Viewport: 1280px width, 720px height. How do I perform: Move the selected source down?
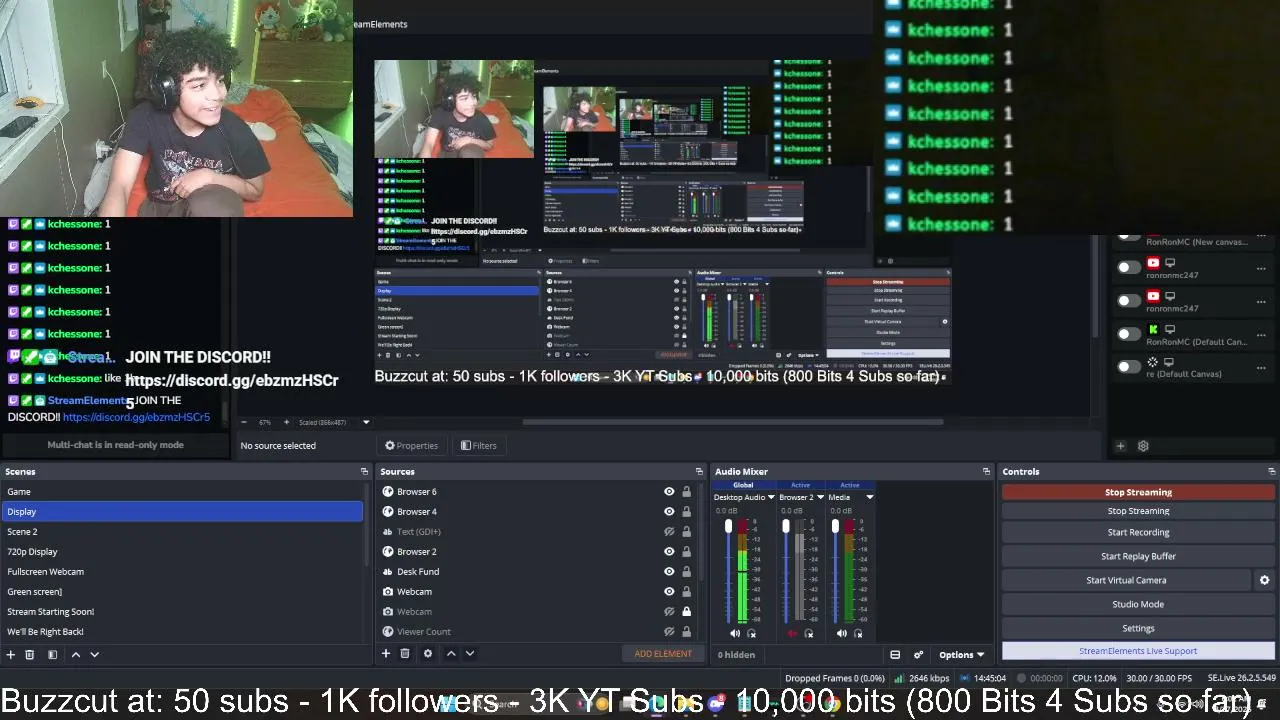[x=469, y=654]
